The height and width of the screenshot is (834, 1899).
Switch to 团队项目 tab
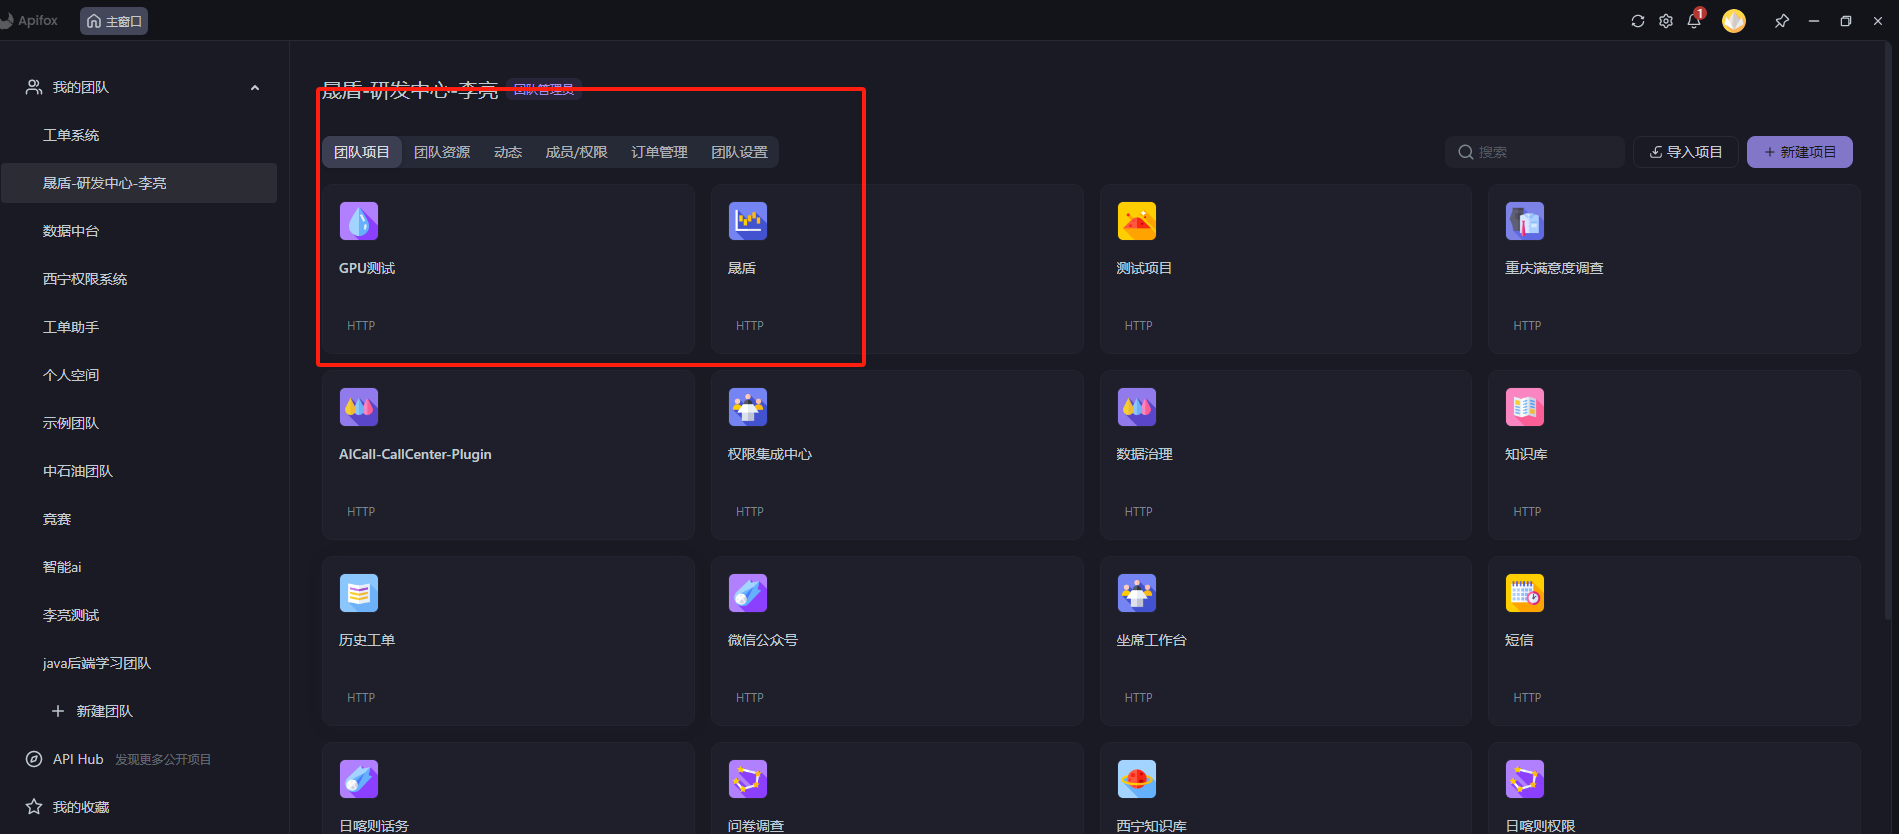click(362, 152)
